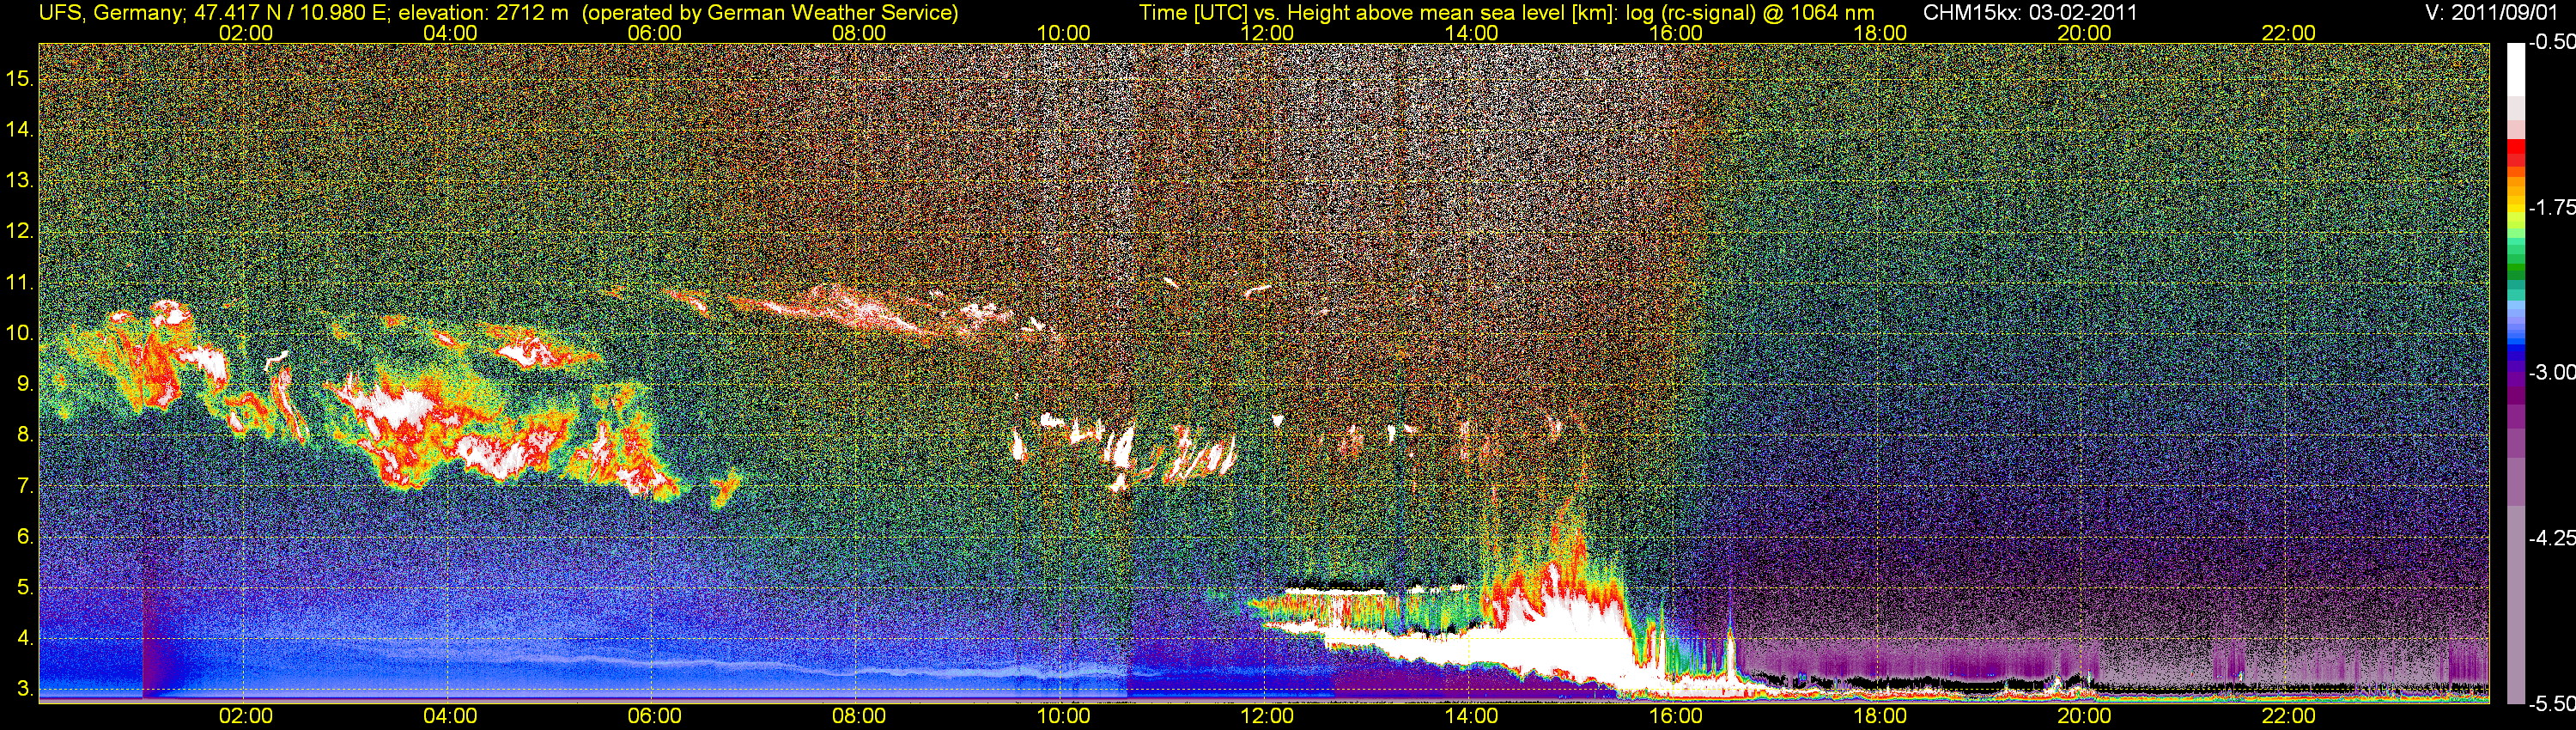Click the 15 km height axis label
The width and height of the screenshot is (2576, 730).
(x=19, y=78)
